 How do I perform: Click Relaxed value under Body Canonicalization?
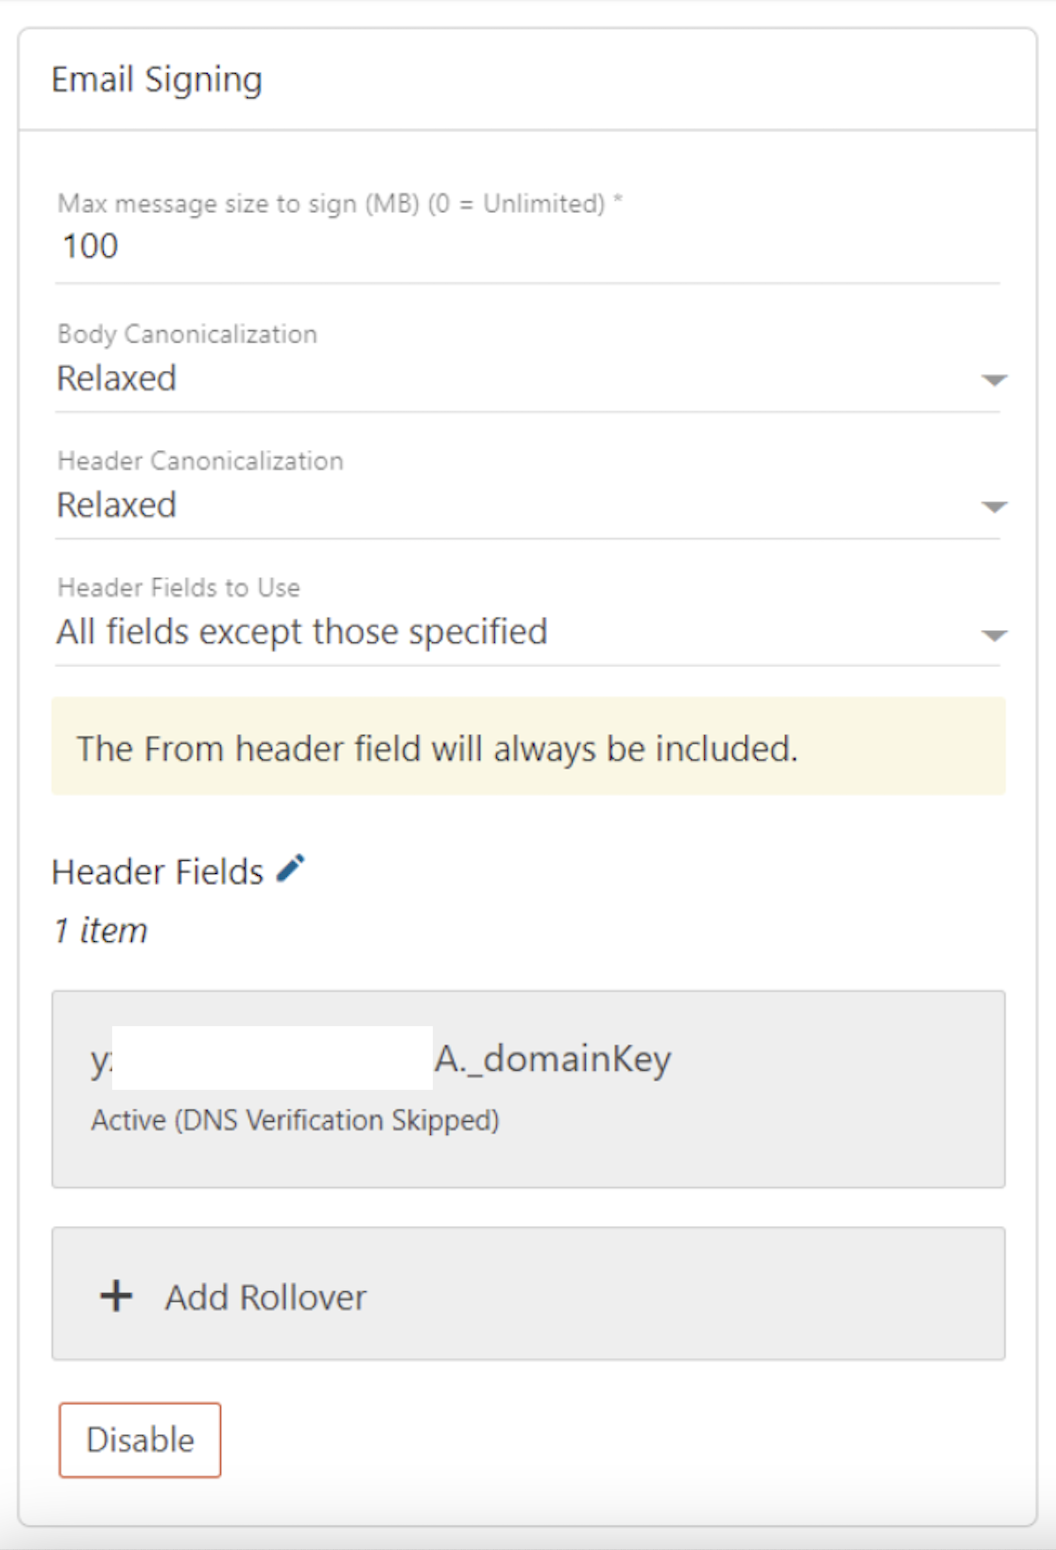(x=117, y=379)
